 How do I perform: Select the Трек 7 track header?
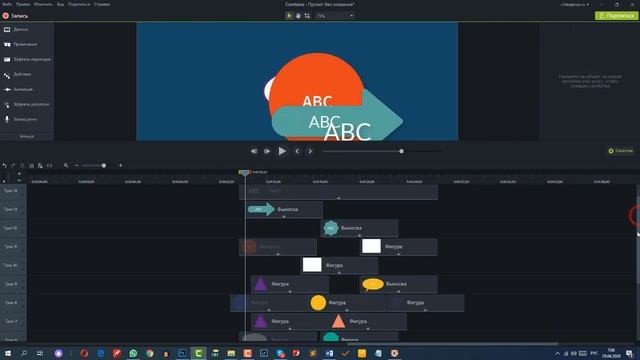13,321
